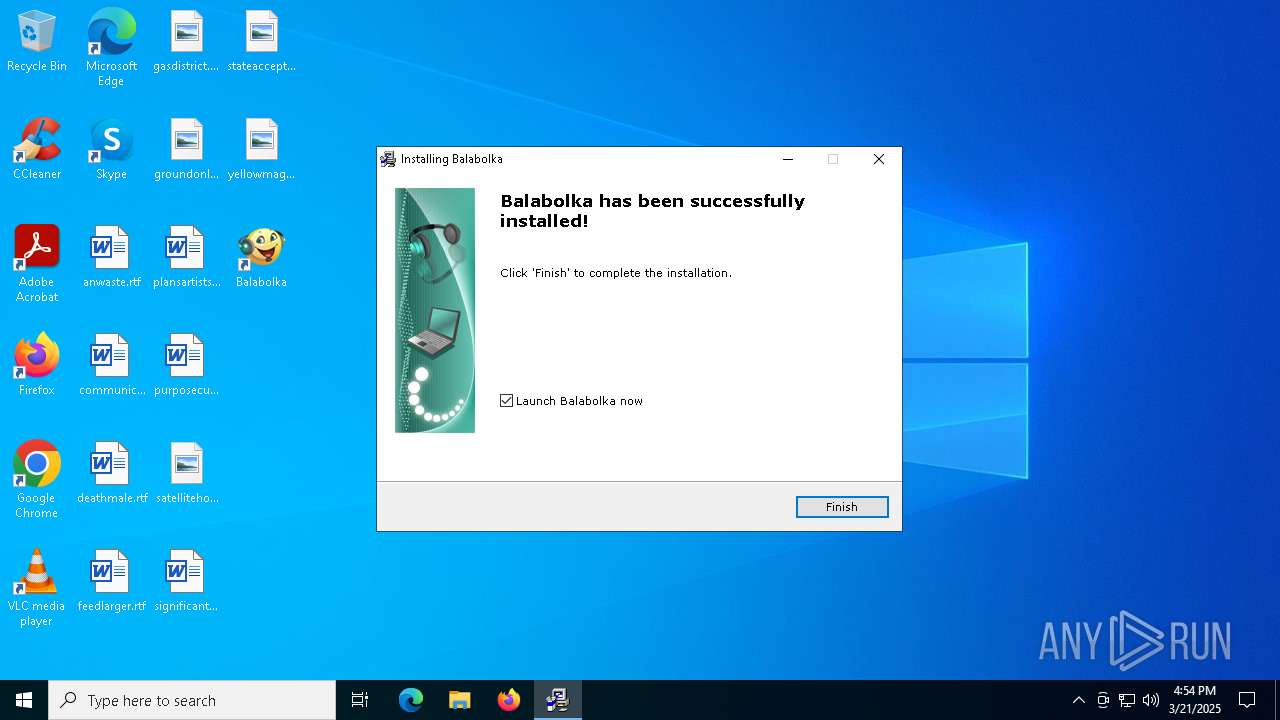Open VLC media player desktop shortcut

(x=37, y=588)
